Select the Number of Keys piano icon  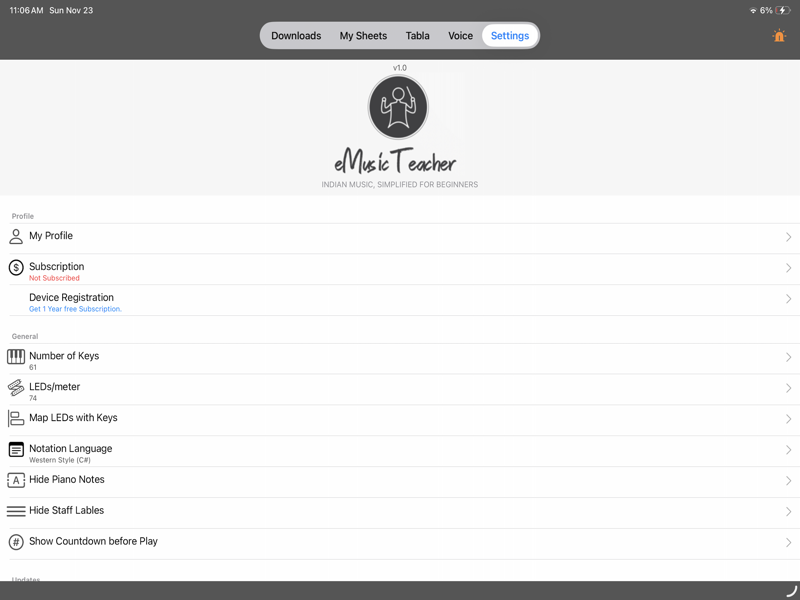(15, 356)
